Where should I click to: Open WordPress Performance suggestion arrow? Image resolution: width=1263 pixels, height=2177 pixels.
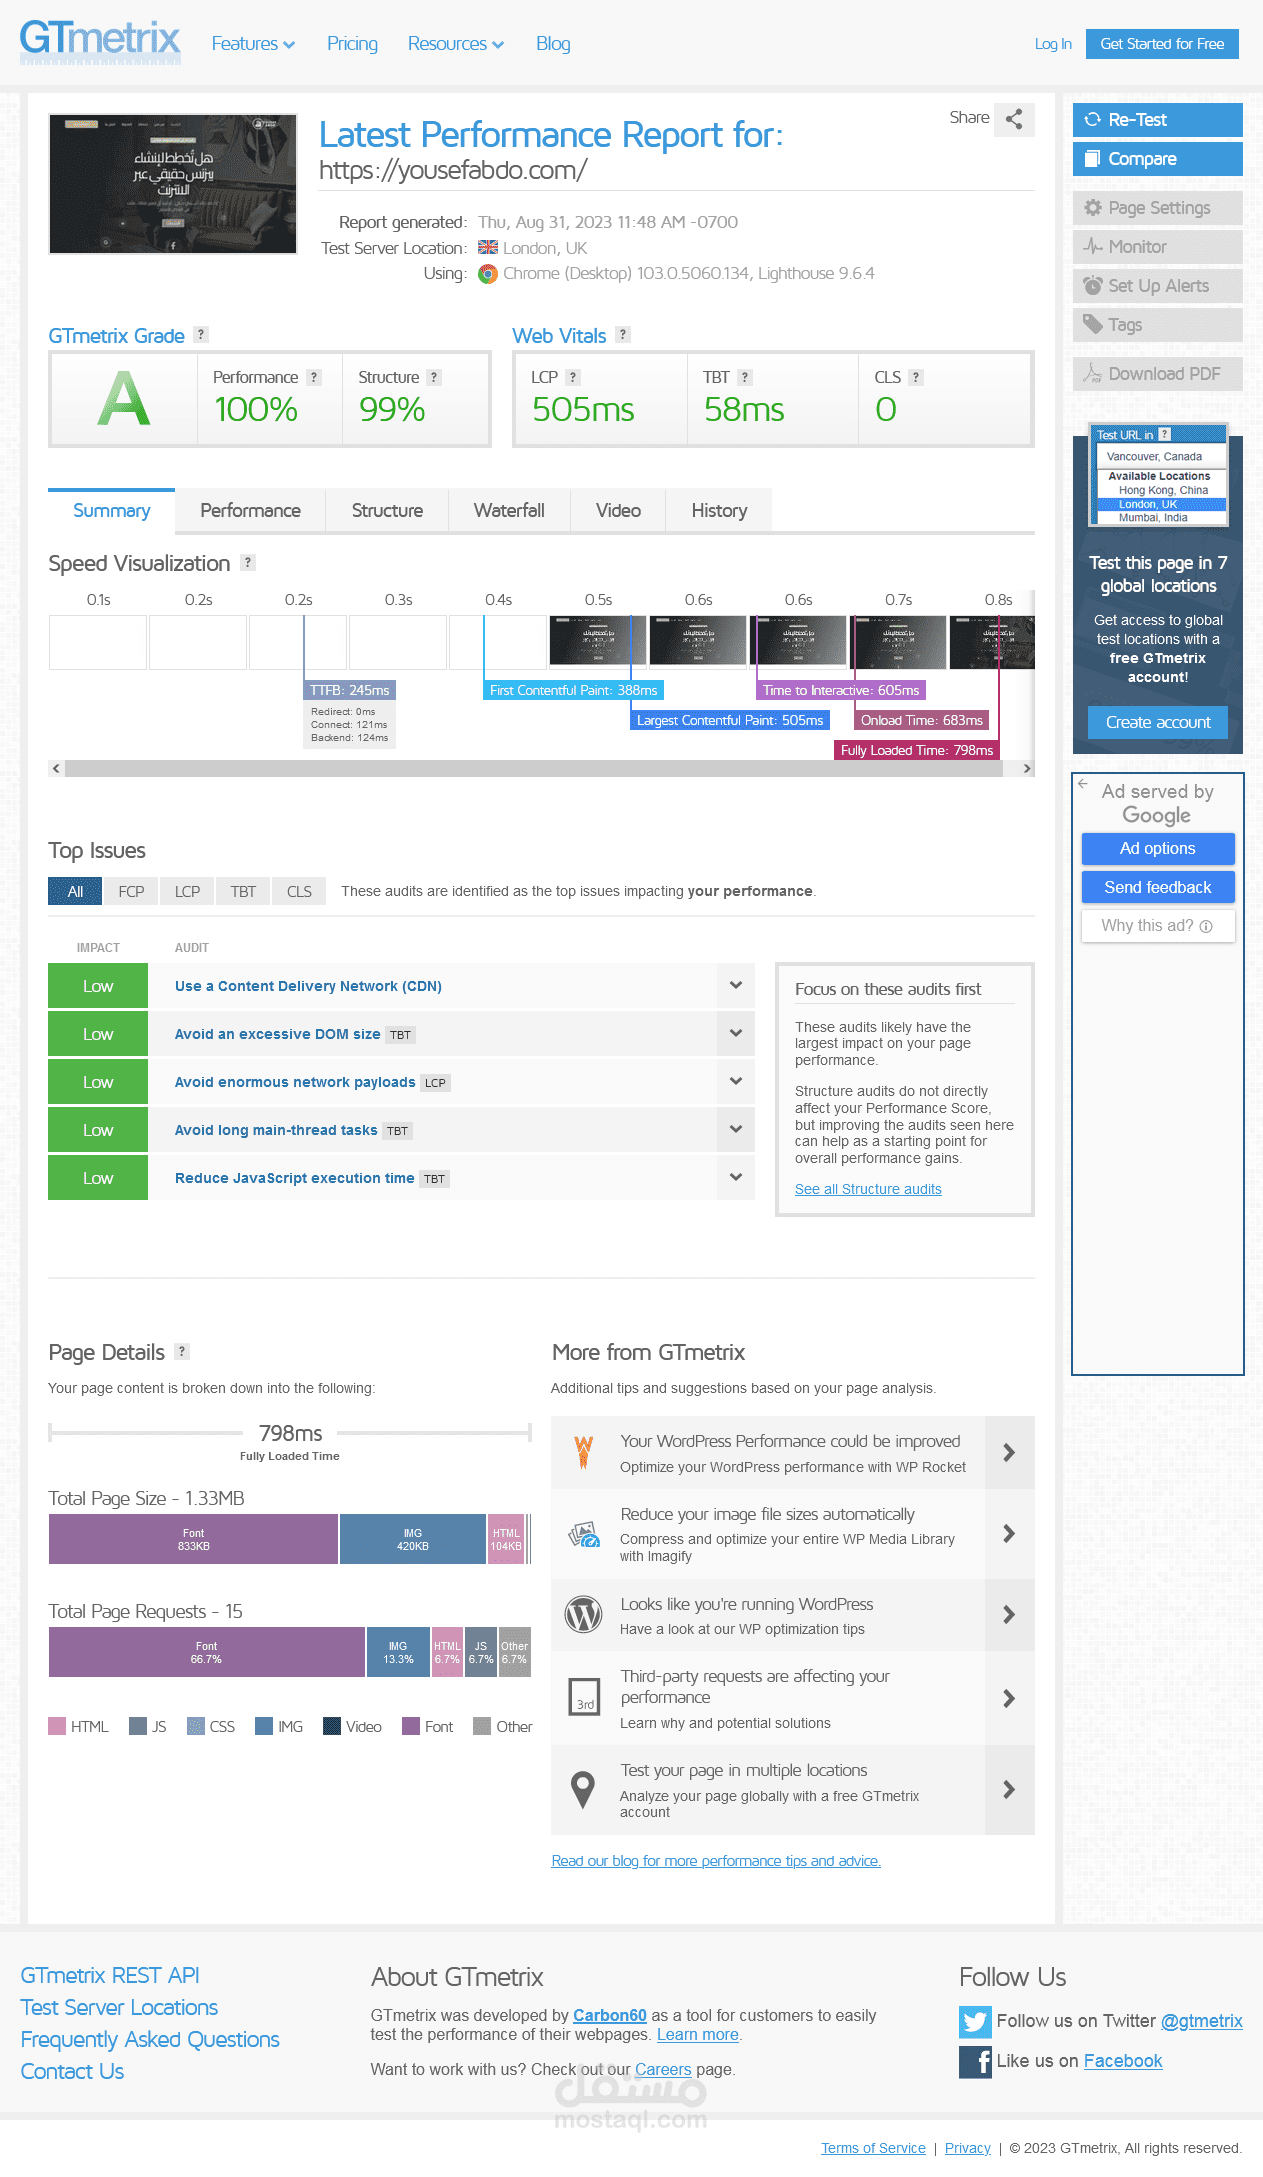[x=1009, y=1452]
